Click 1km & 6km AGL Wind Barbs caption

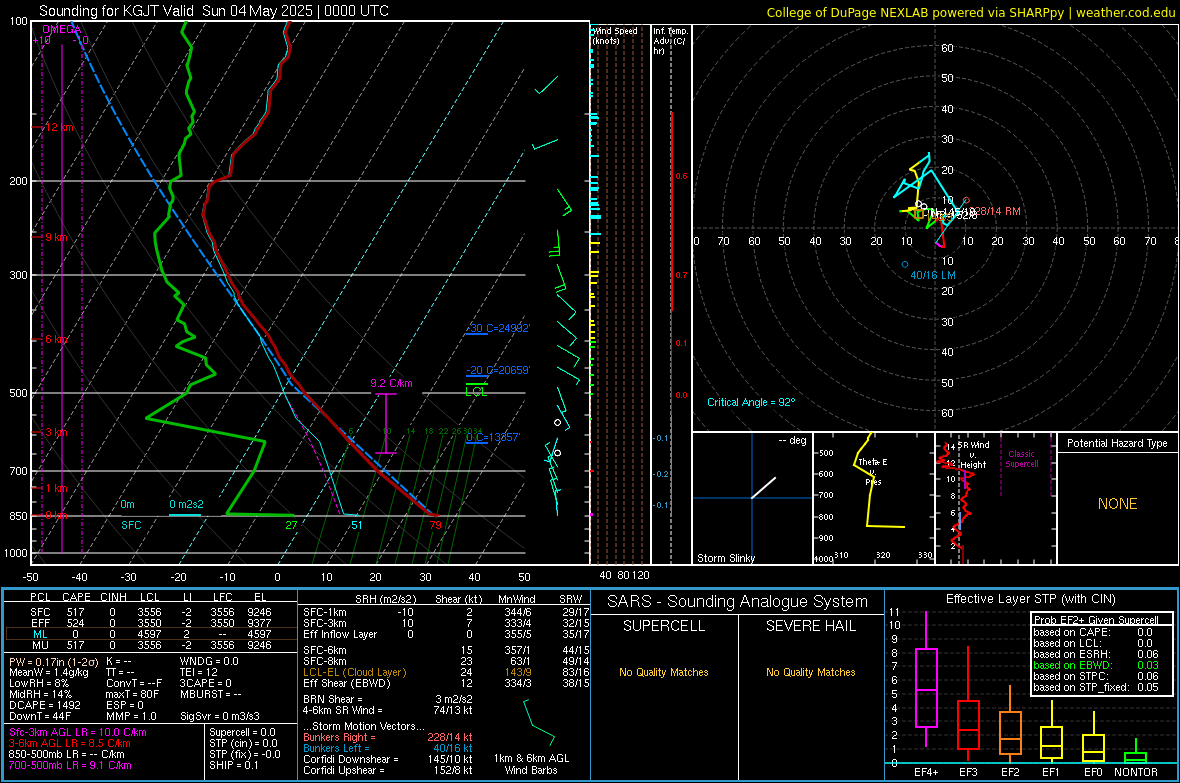531,764
